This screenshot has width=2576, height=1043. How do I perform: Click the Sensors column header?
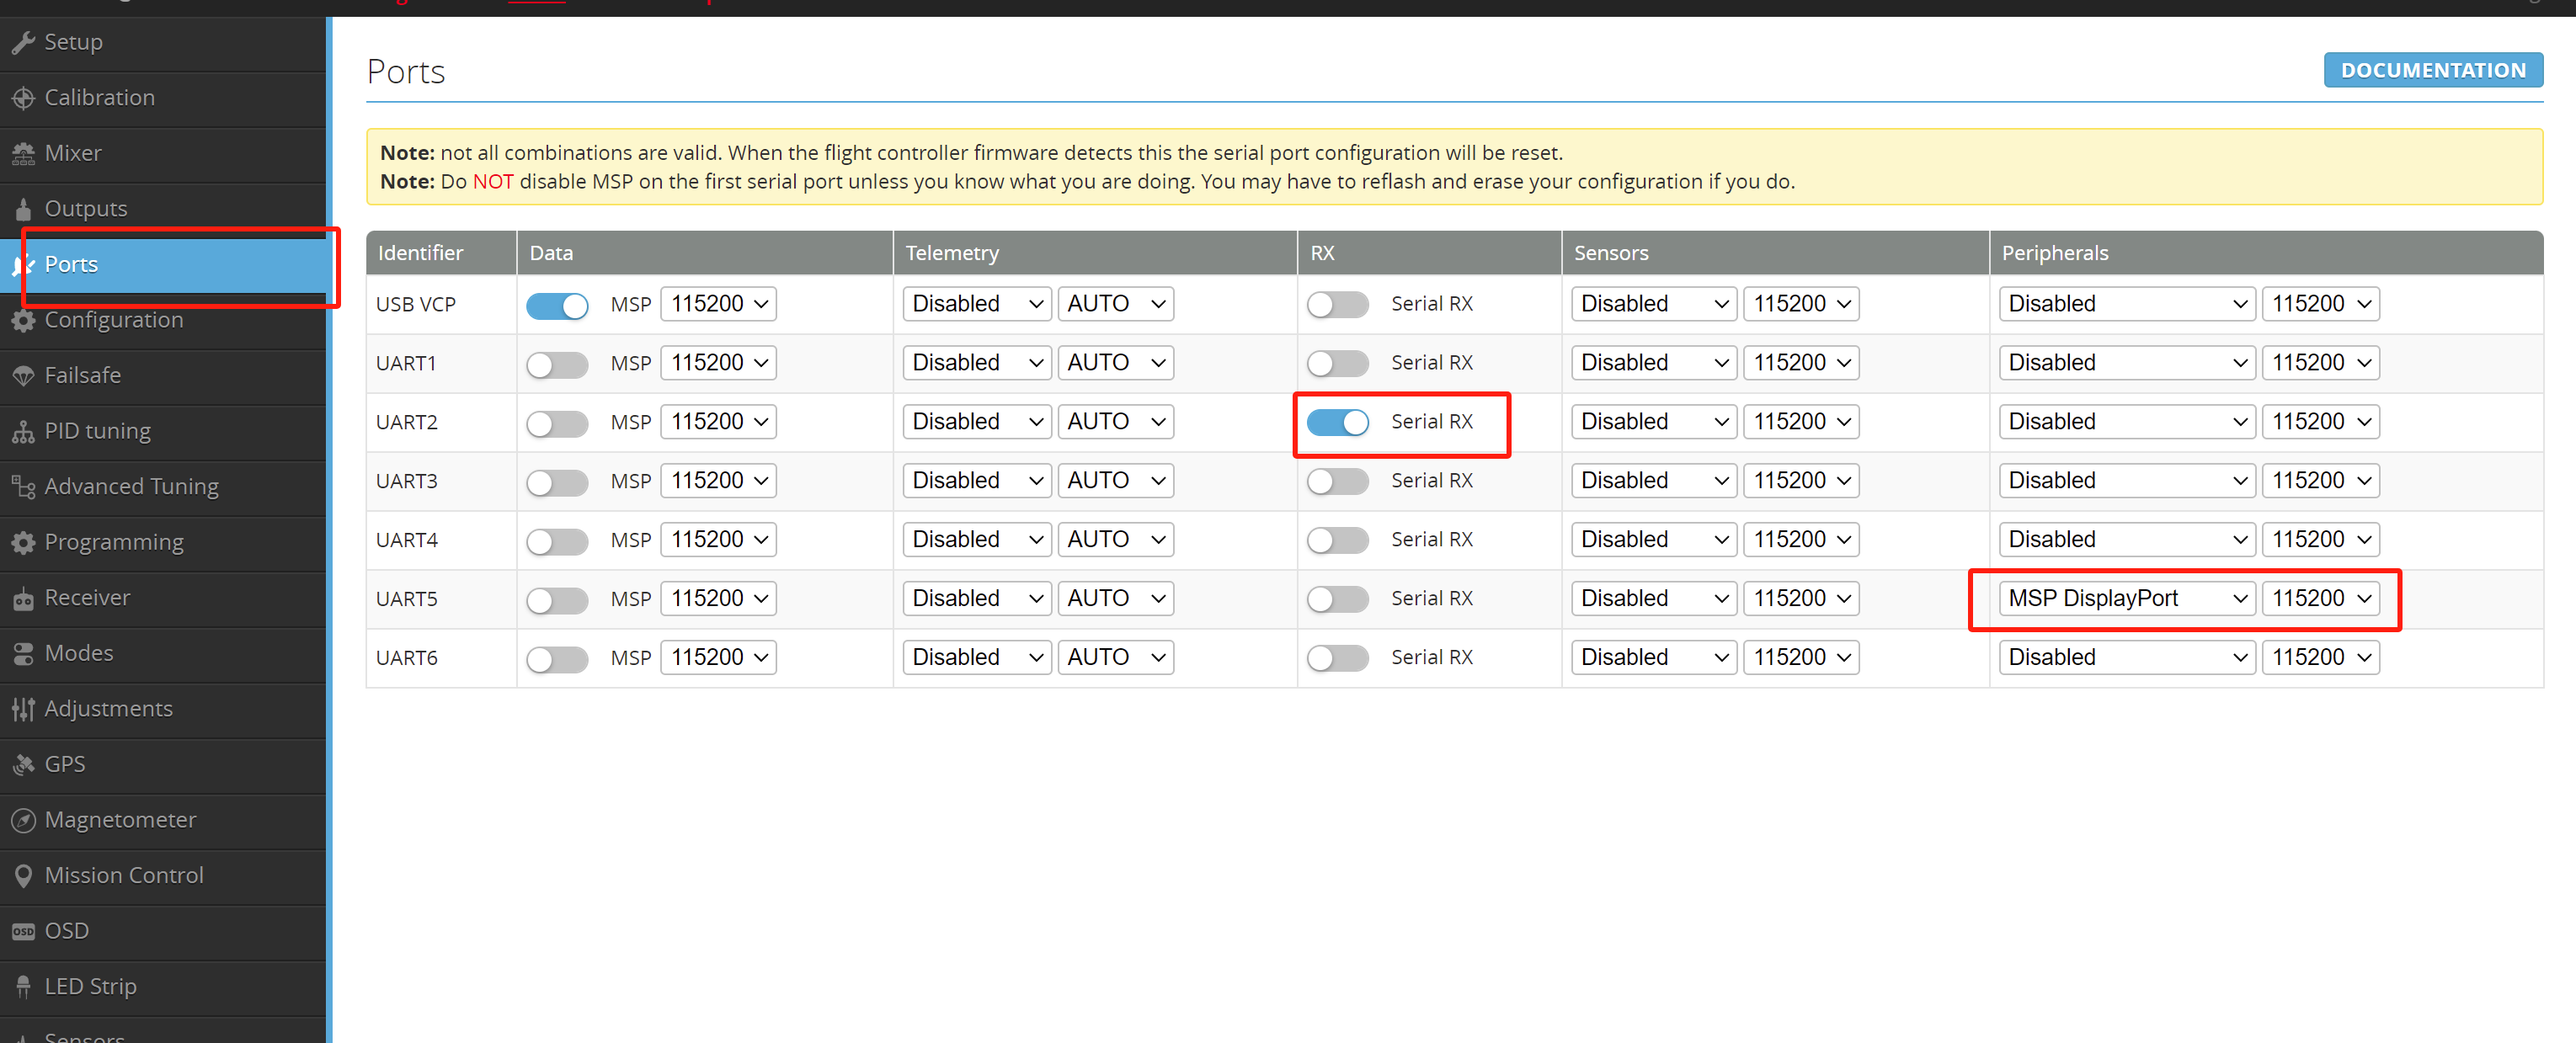pyautogui.click(x=1775, y=253)
